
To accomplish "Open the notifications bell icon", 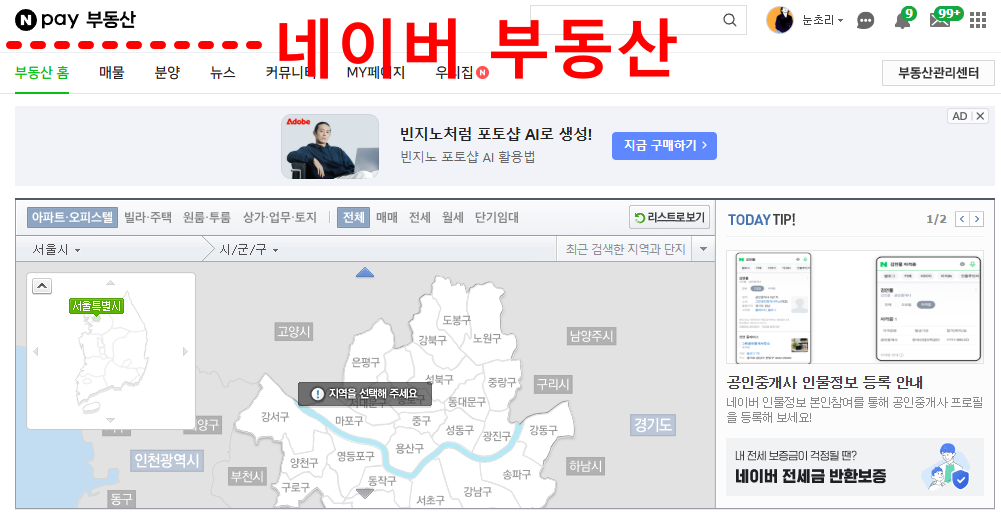I will coord(902,20).
